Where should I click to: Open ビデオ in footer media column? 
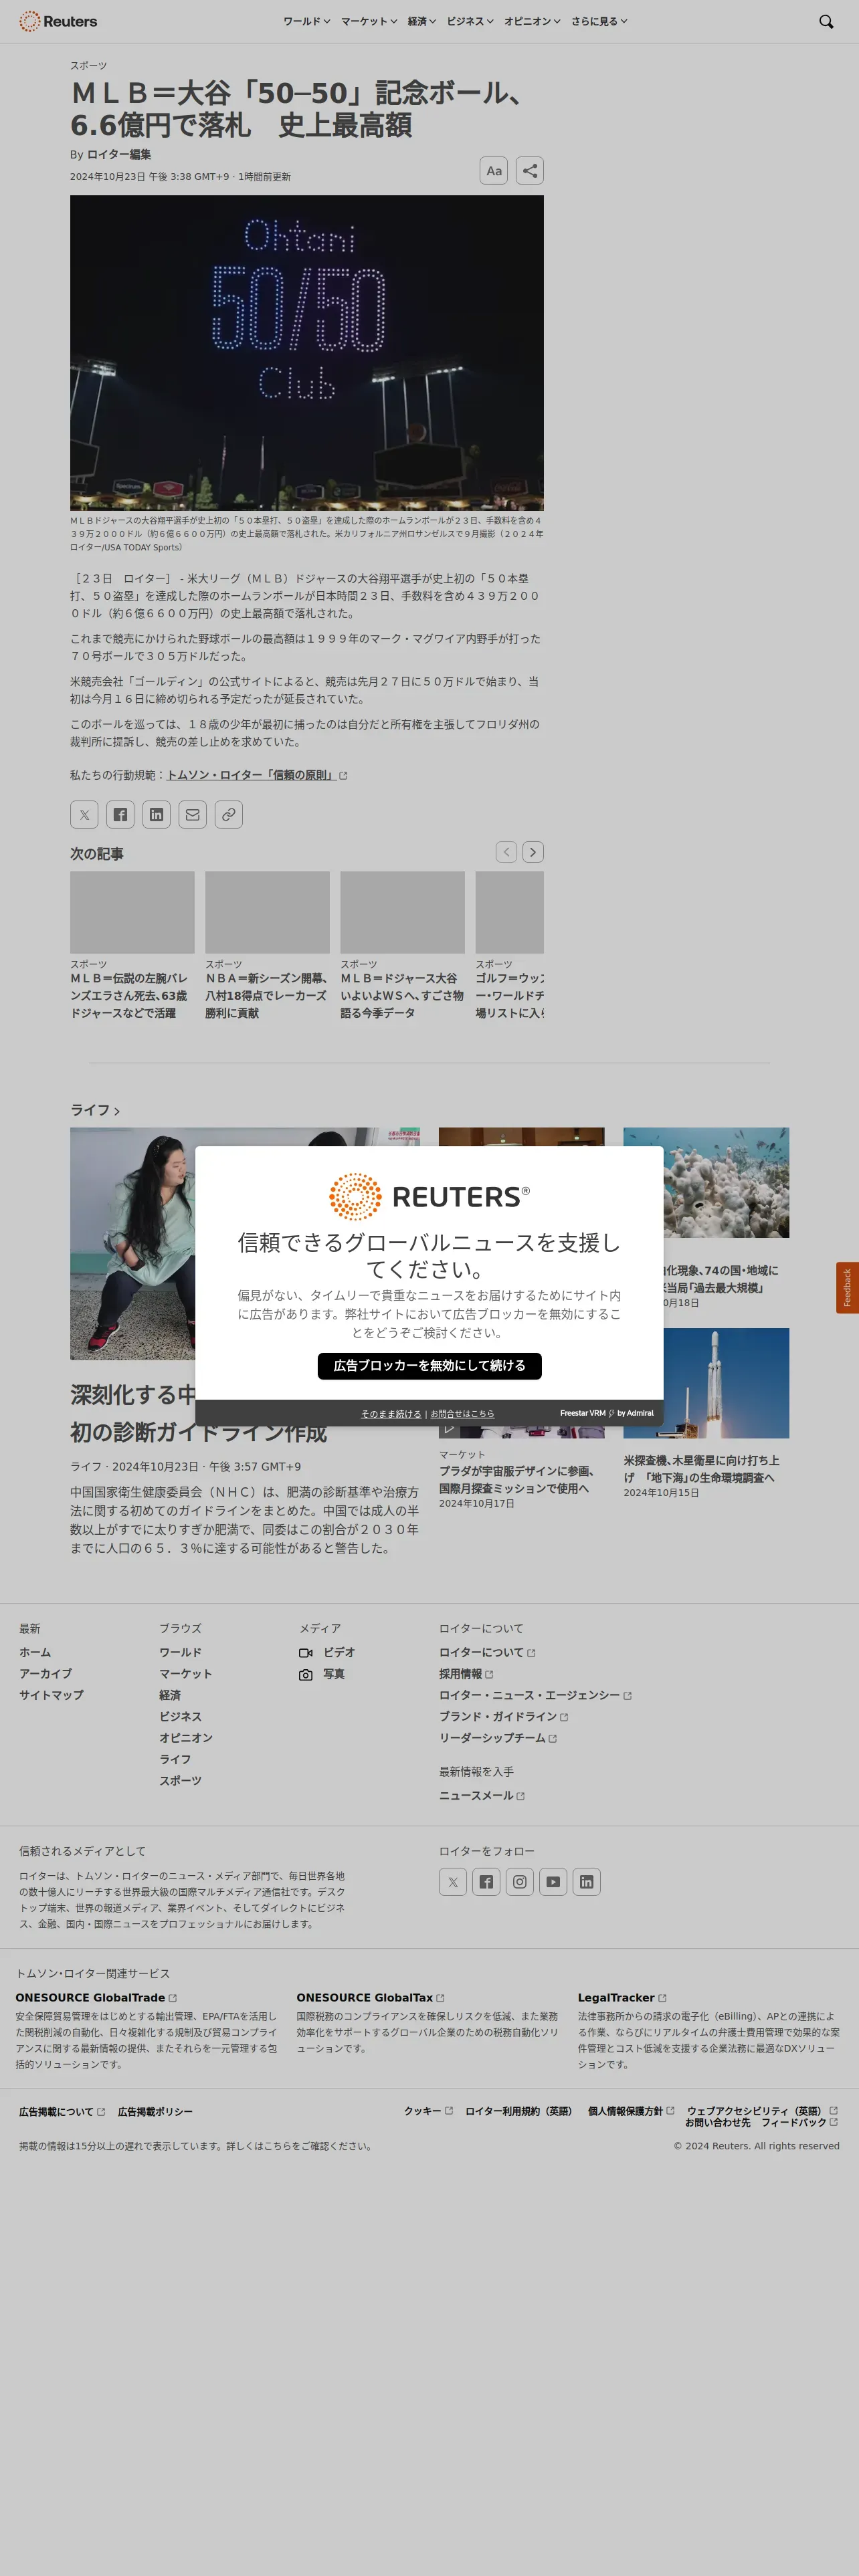click(x=328, y=1652)
